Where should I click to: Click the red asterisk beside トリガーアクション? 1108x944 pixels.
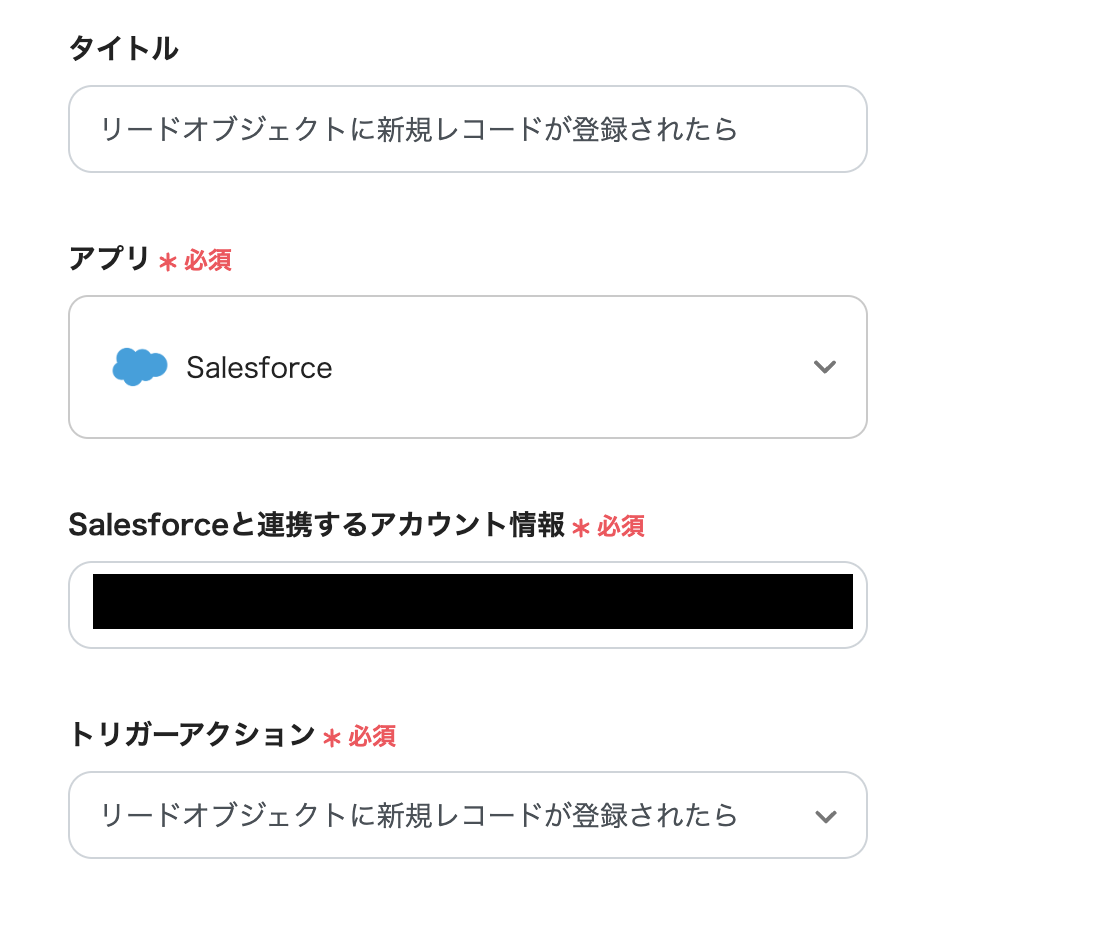332,738
